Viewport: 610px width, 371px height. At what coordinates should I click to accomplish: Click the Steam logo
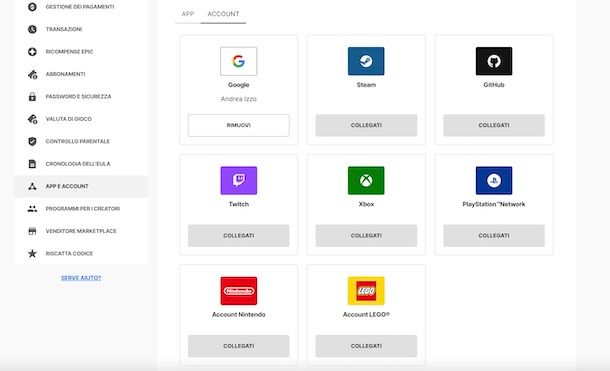(x=366, y=61)
